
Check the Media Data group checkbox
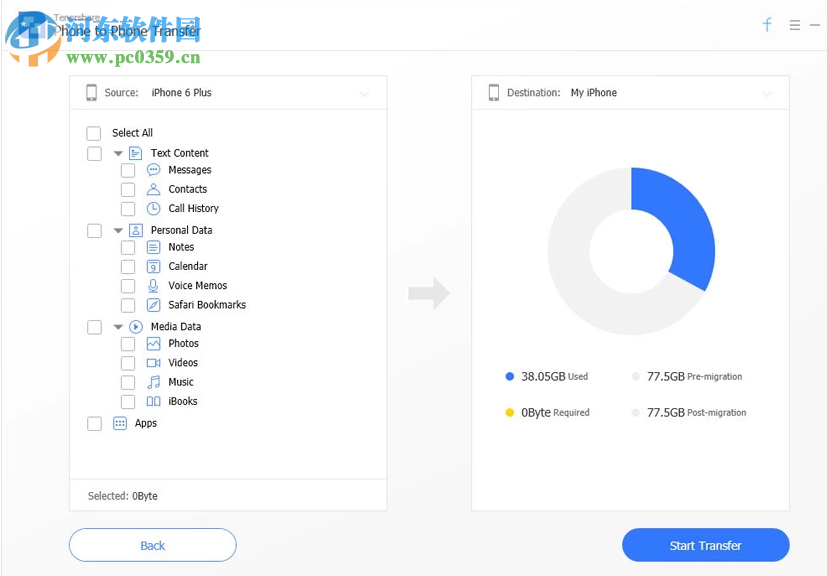pyautogui.click(x=94, y=327)
